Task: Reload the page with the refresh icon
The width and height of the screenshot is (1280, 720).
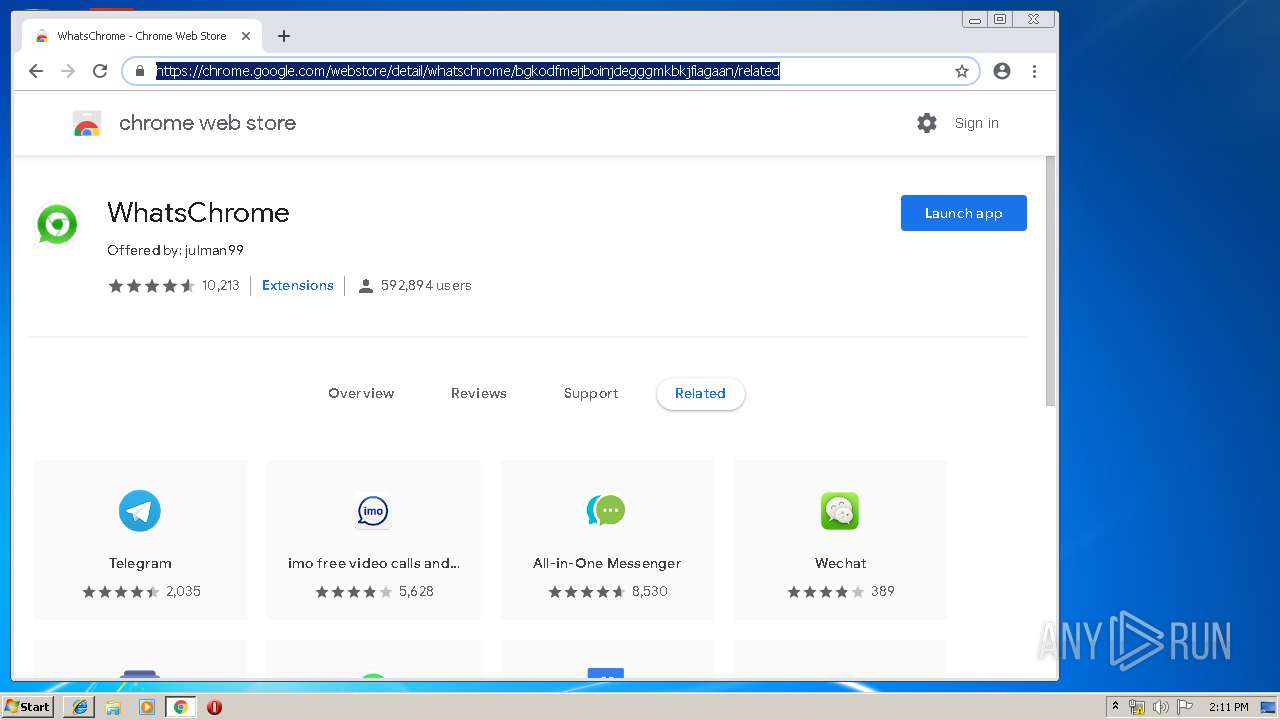Action: point(100,71)
